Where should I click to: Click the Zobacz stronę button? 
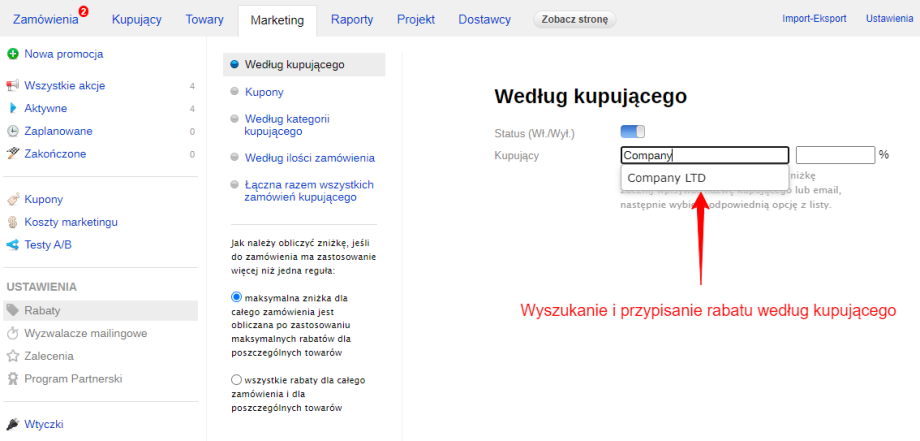pos(573,19)
